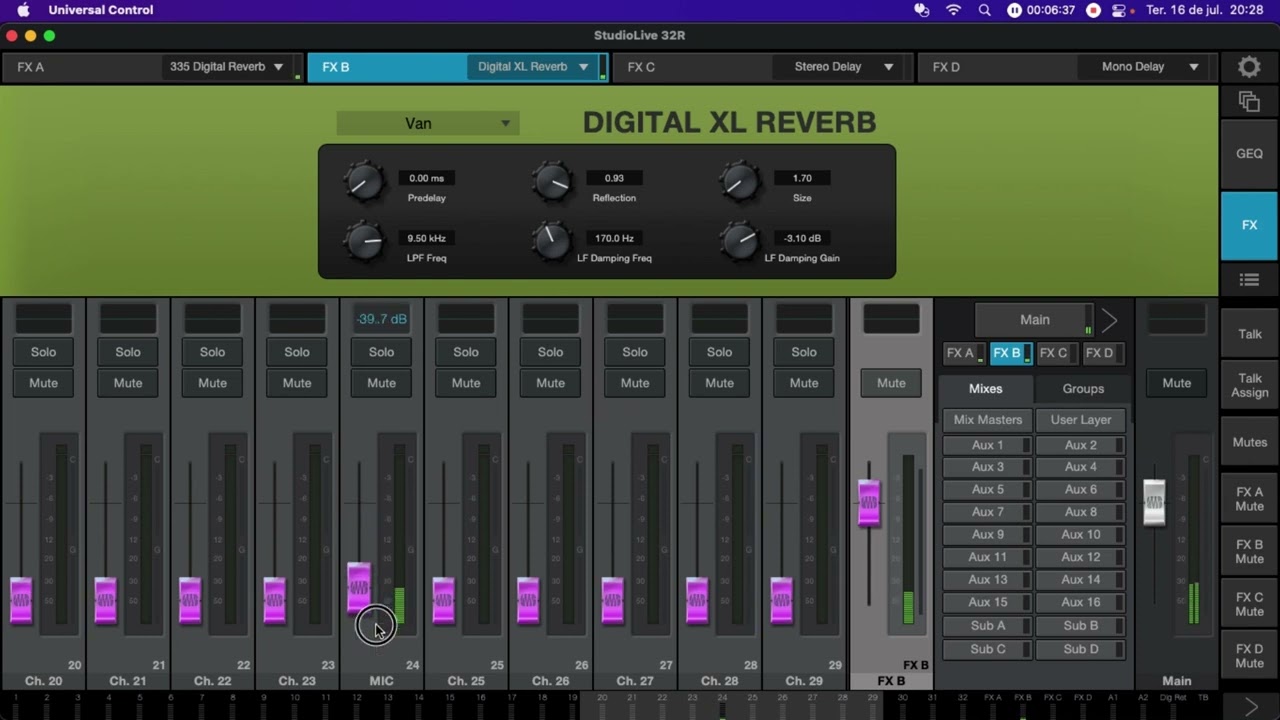1280x720 pixels.
Task: Click the MIC channel fader
Action: [358, 587]
